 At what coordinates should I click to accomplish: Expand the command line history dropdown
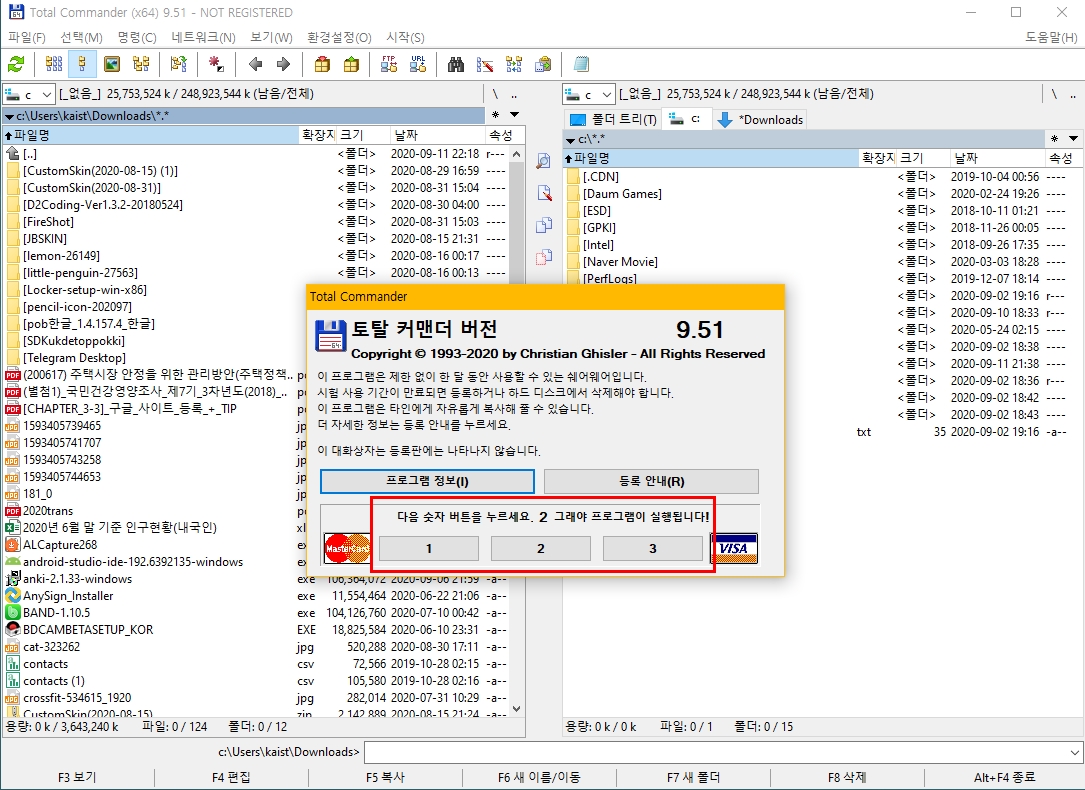1075,752
